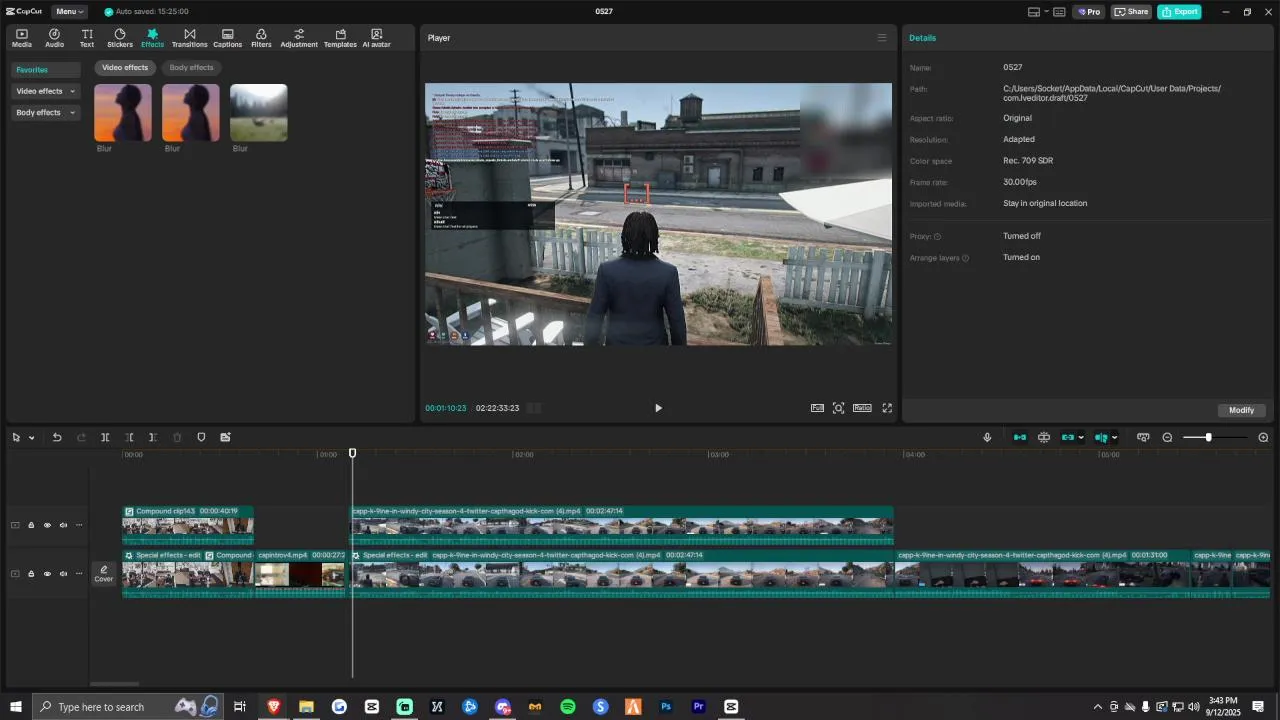Click the Export button
1280x720 pixels.
(x=1179, y=12)
